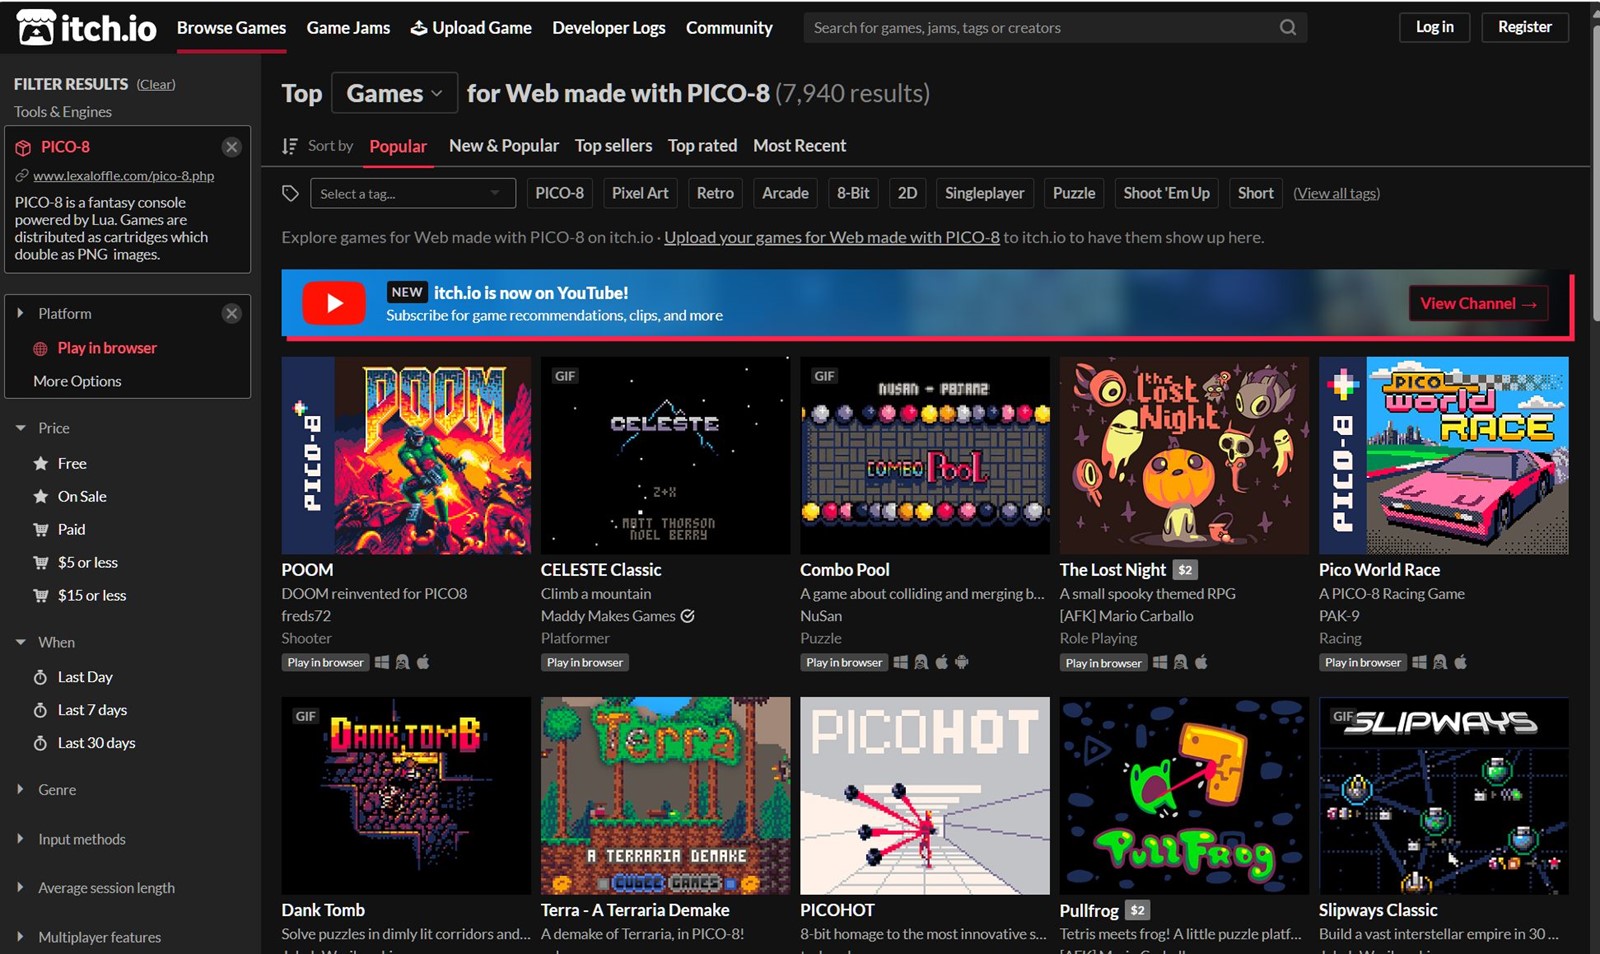This screenshot has height=954, width=1600.
Task: Open Developer Logs page
Action: (x=608, y=28)
